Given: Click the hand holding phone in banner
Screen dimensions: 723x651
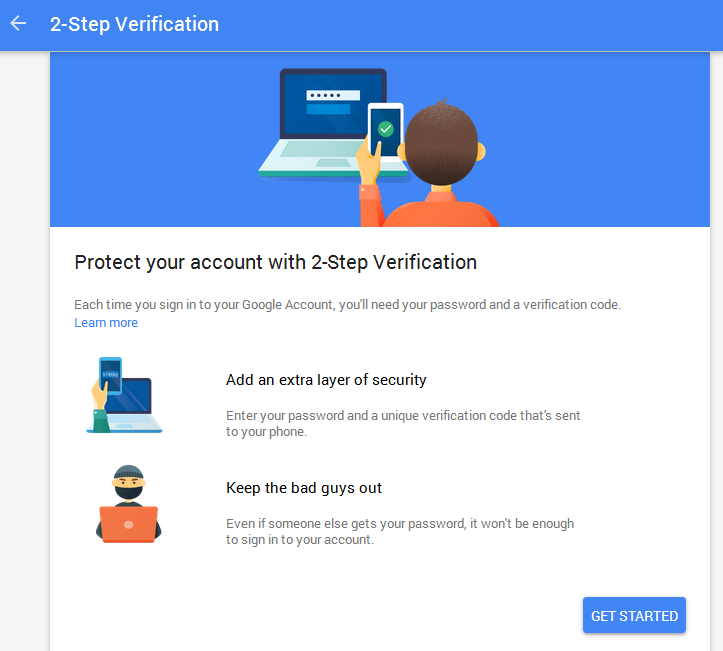Looking at the screenshot, I should (370, 164).
